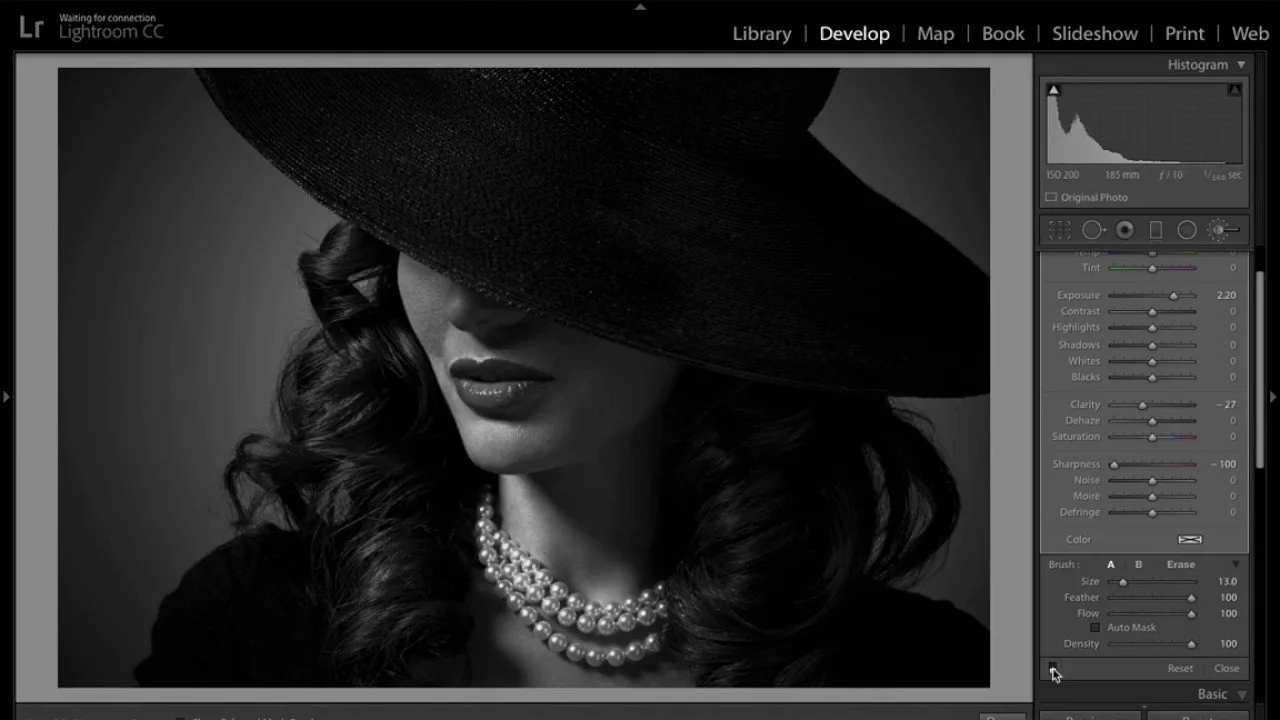Open the Develop module
1280x720 pixels.
pos(854,34)
